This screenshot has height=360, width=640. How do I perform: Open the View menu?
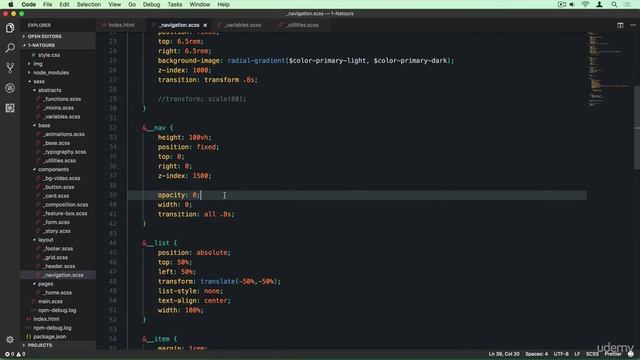pyautogui.click(x=115, y=4)
